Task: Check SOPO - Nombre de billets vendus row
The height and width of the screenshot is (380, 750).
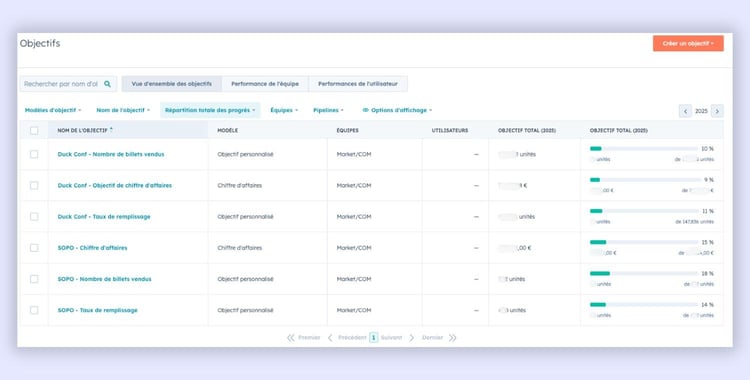Action: pos(34,279)
